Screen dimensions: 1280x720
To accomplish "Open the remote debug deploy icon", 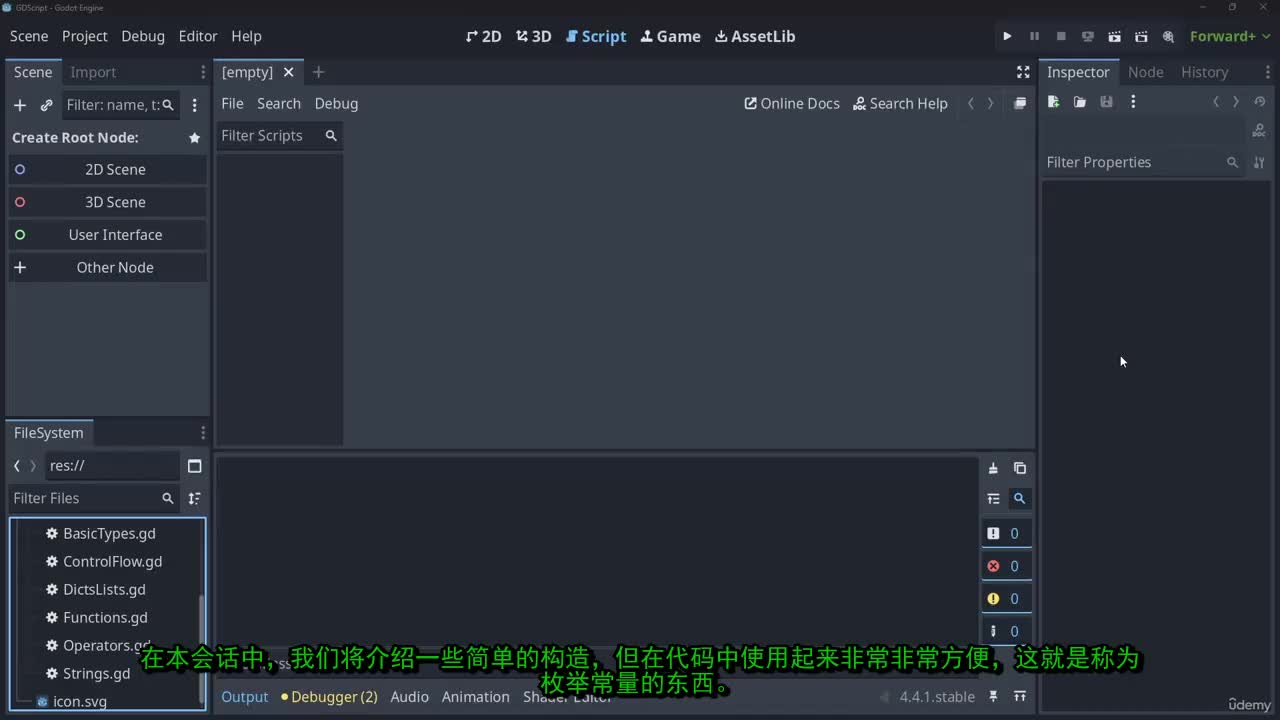I will pos(1088,36).
